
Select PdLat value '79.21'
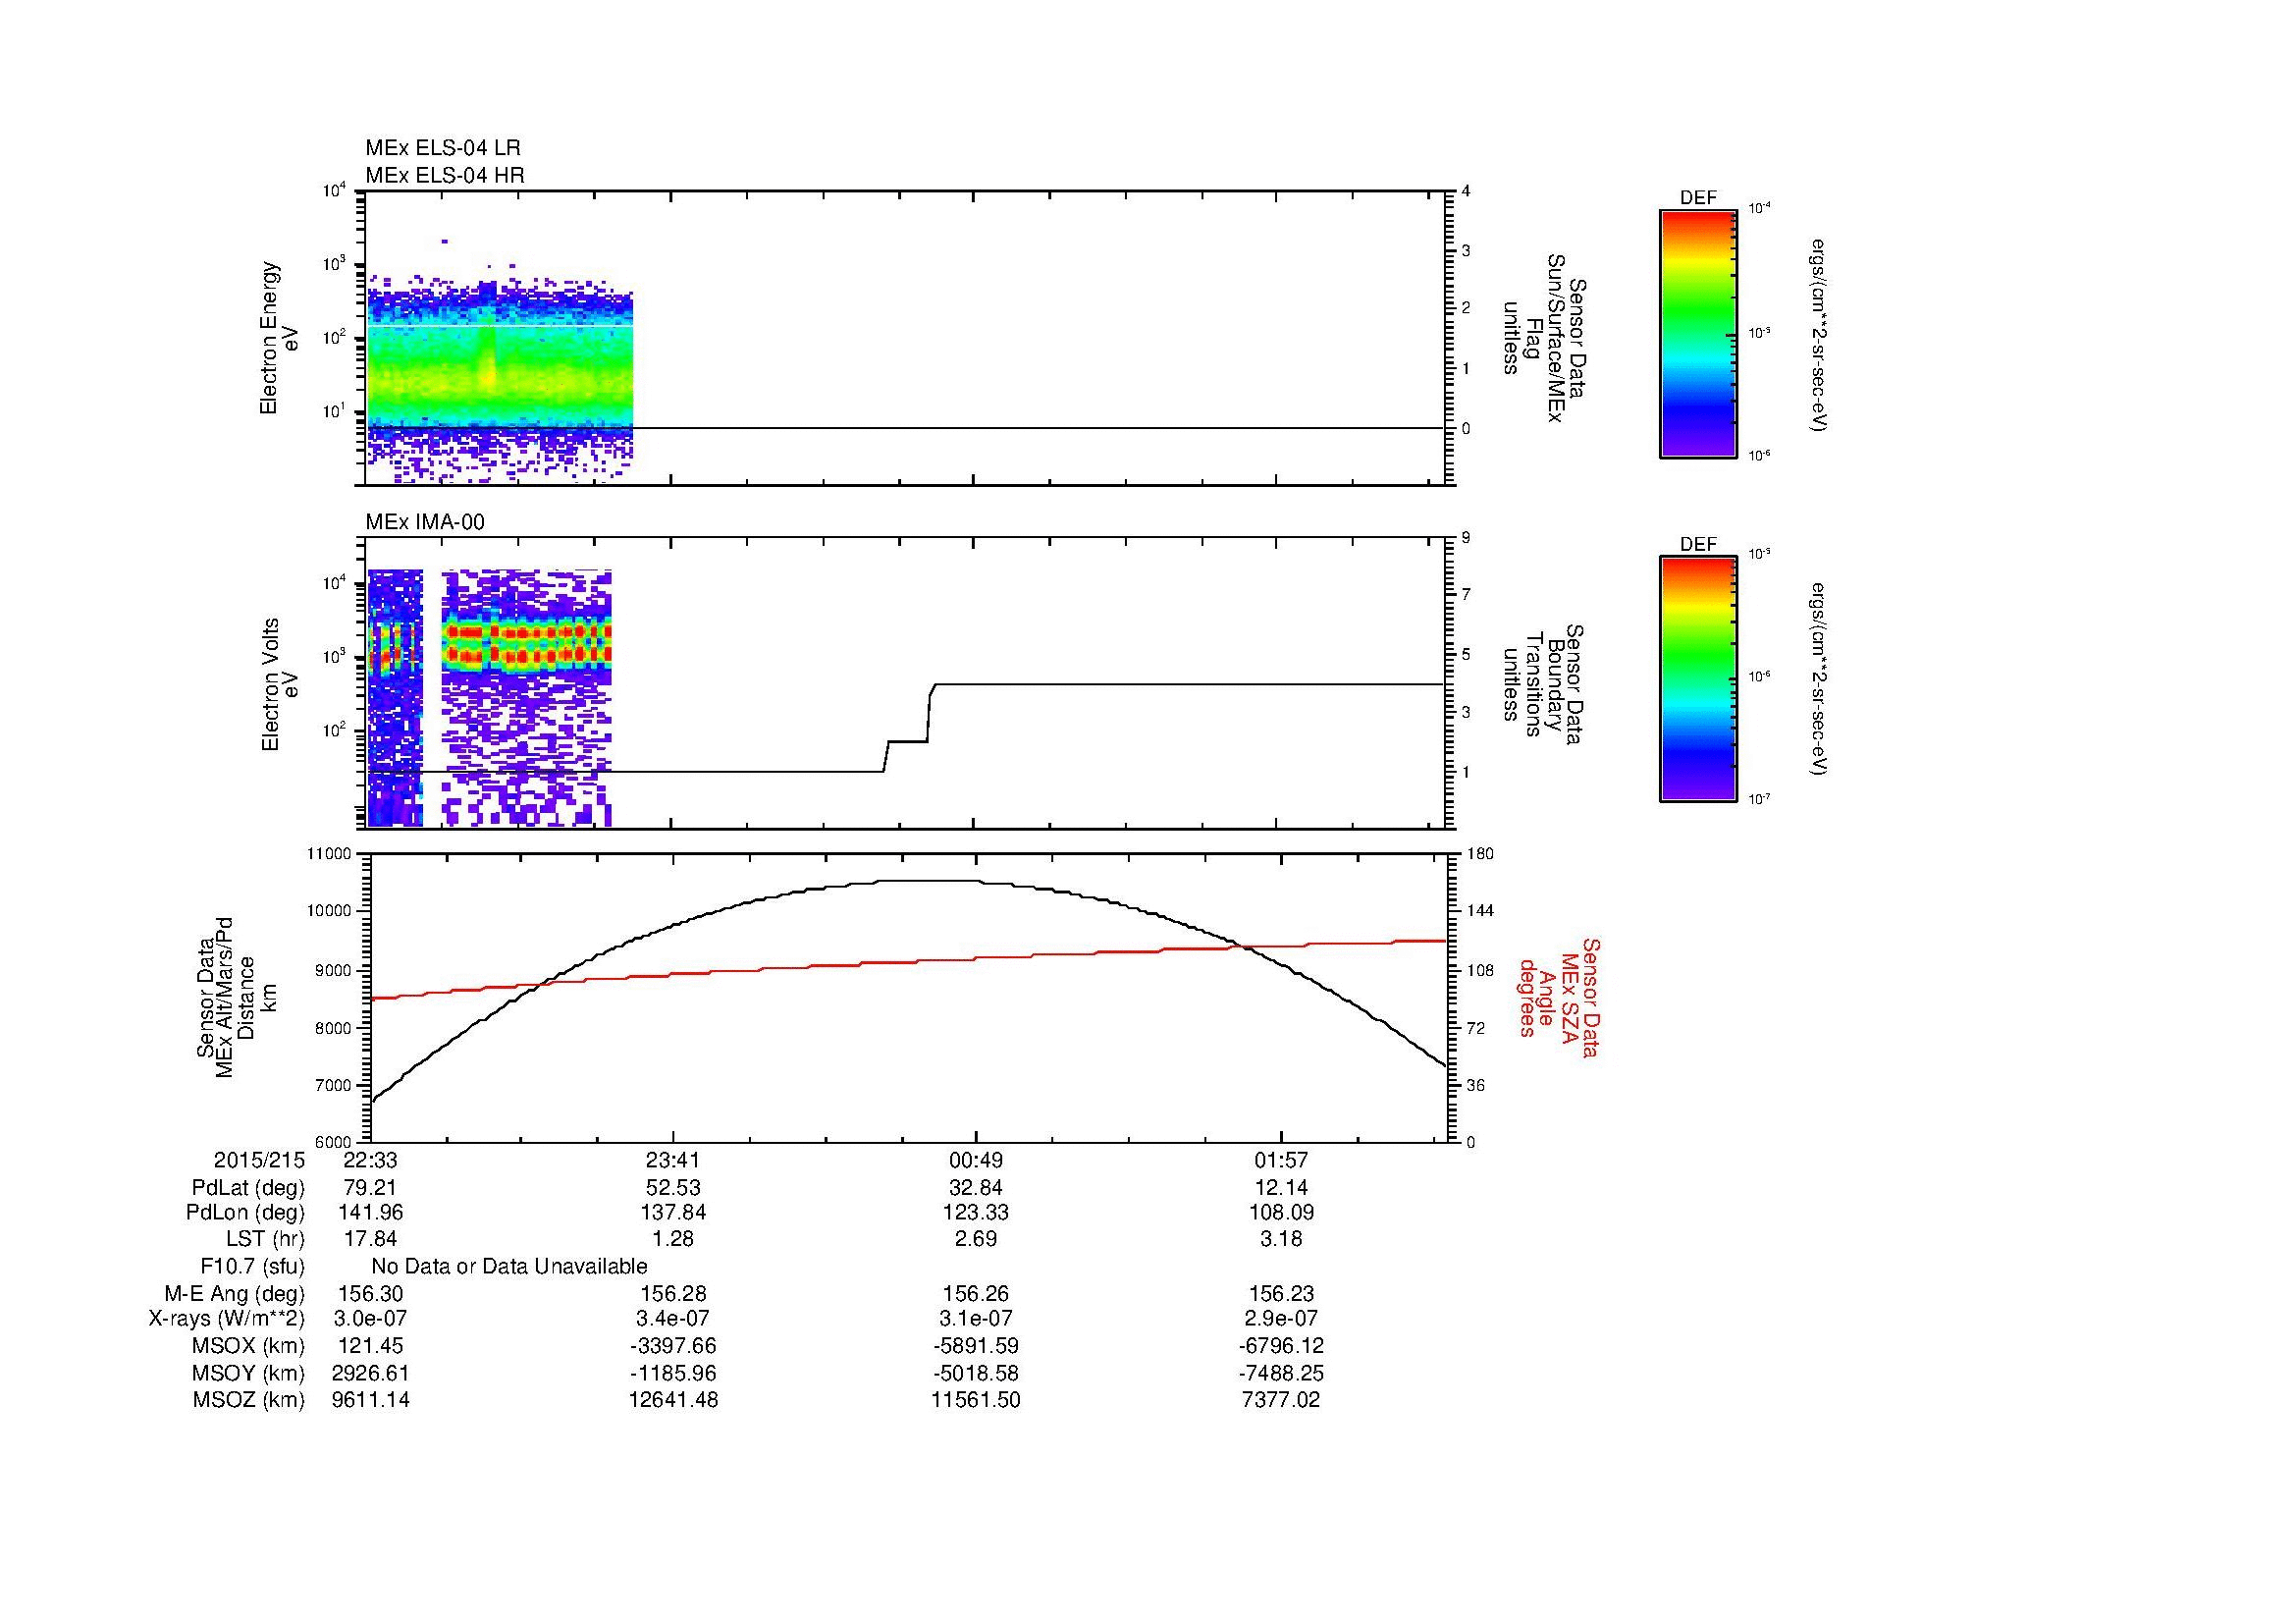(x=371, y=1188)
